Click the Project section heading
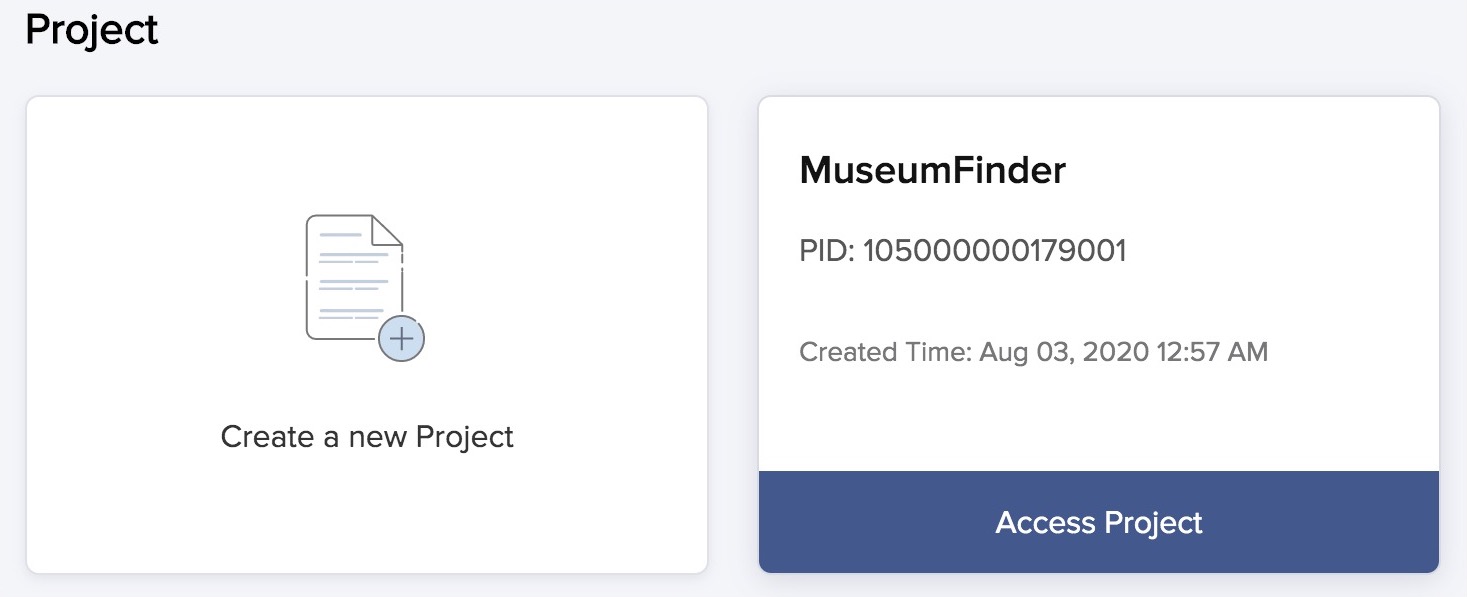The image size is (1468, 597). tap(91, 30)
